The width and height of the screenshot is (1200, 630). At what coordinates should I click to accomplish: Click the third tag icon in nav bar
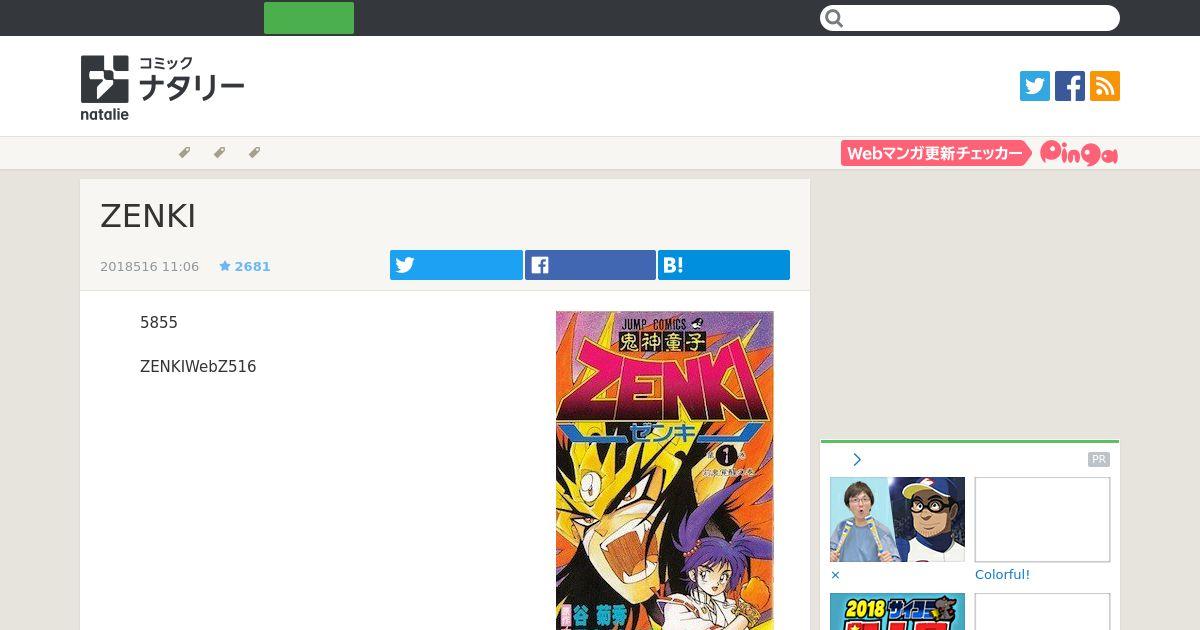pos(254,153)
